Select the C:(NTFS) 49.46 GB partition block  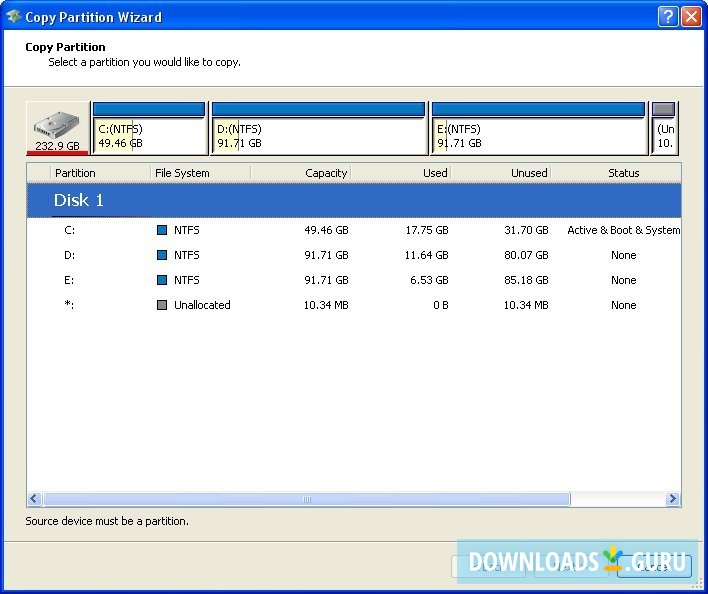pos(149,129)
